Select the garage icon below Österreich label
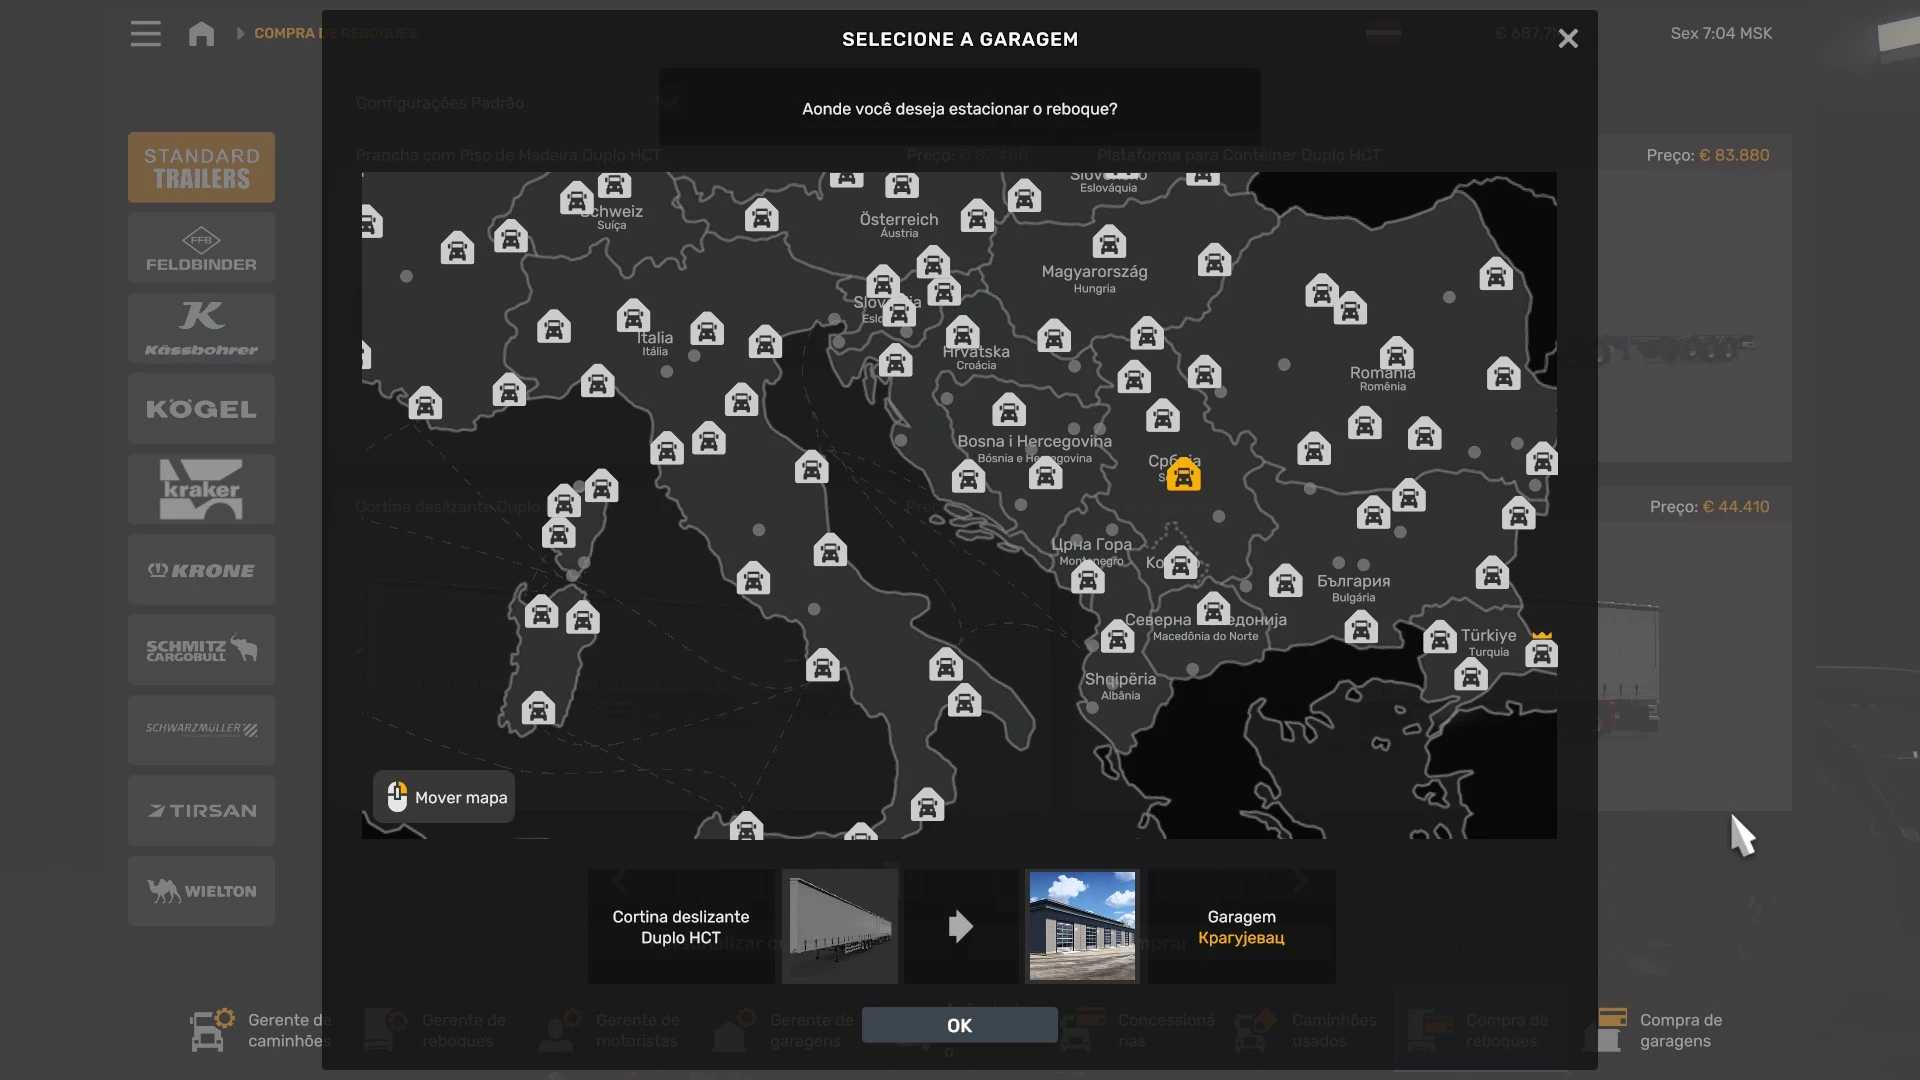This screenshot has width=1920, height=1080. 932,264
